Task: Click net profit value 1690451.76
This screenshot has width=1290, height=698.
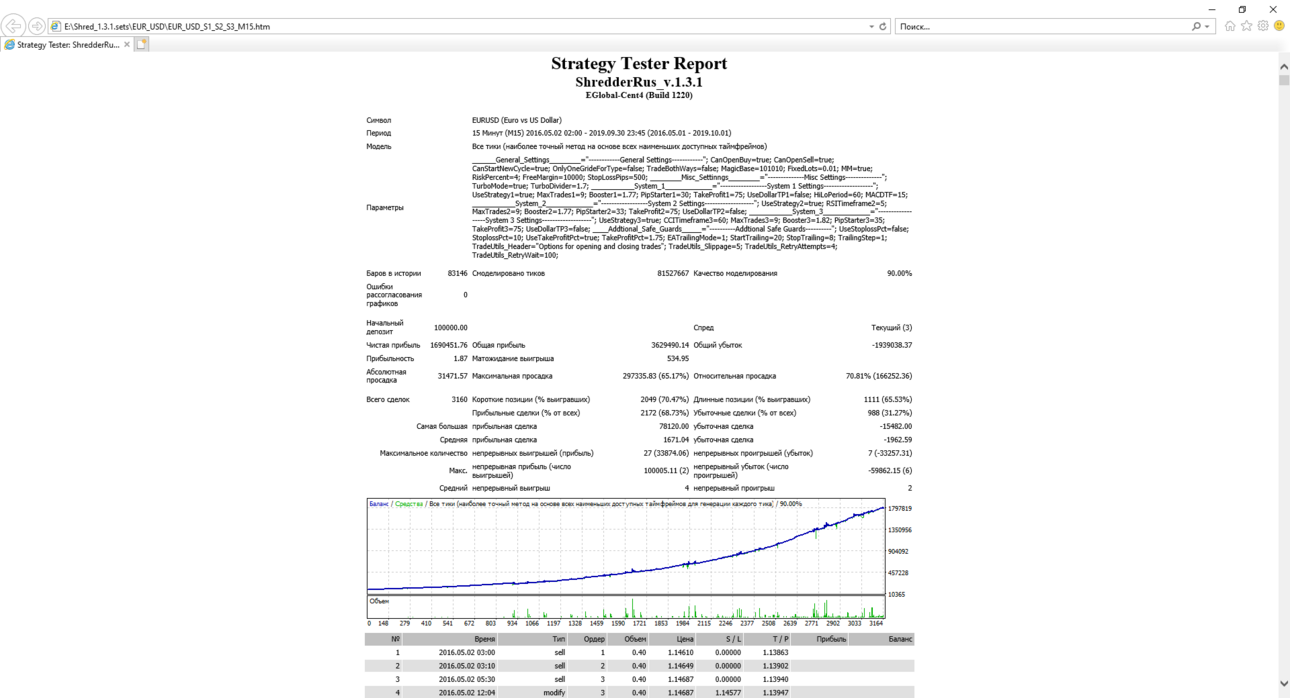Action: [x=449, y=345]
